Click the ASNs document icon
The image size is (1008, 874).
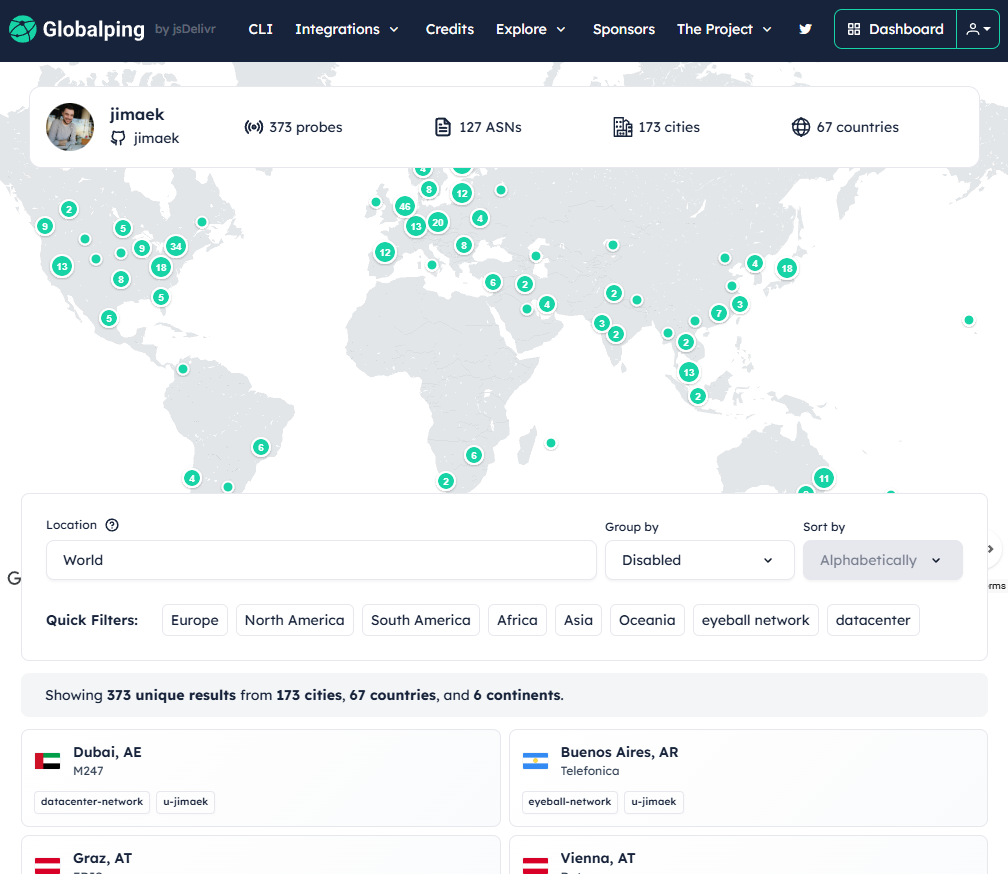443,127
